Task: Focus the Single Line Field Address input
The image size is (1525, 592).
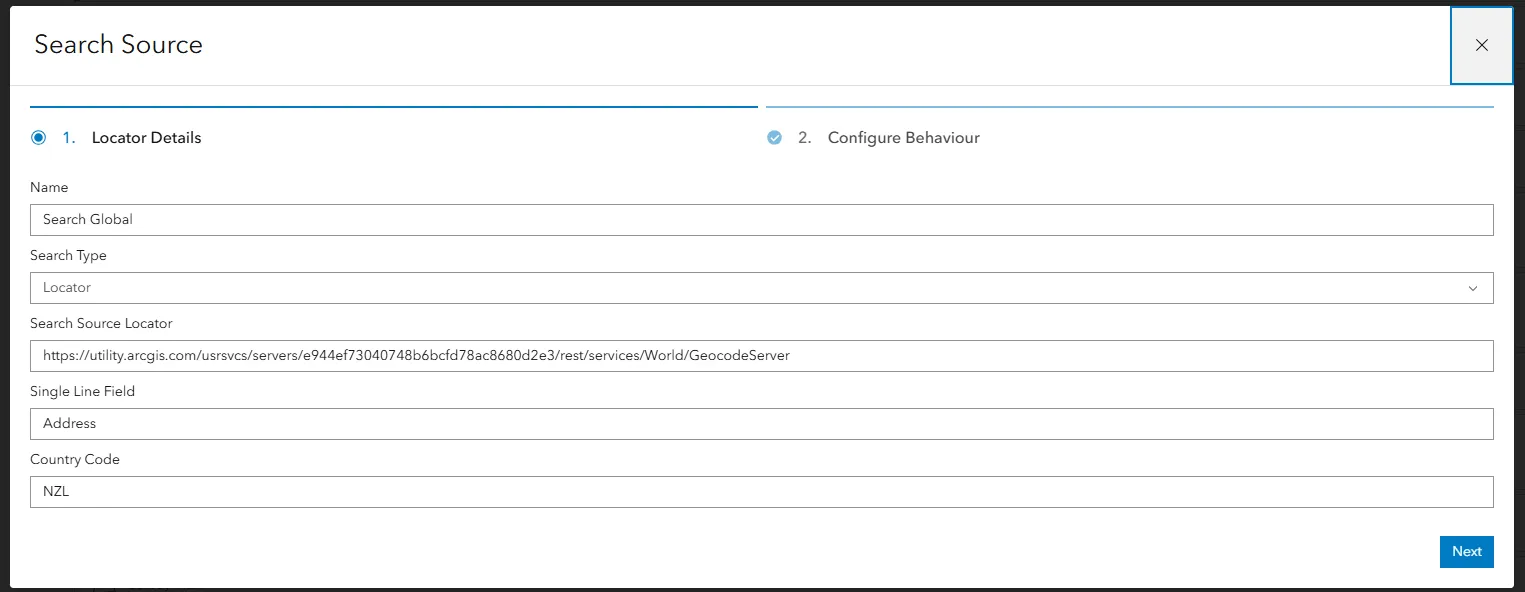Action: (x=762, y=424)
